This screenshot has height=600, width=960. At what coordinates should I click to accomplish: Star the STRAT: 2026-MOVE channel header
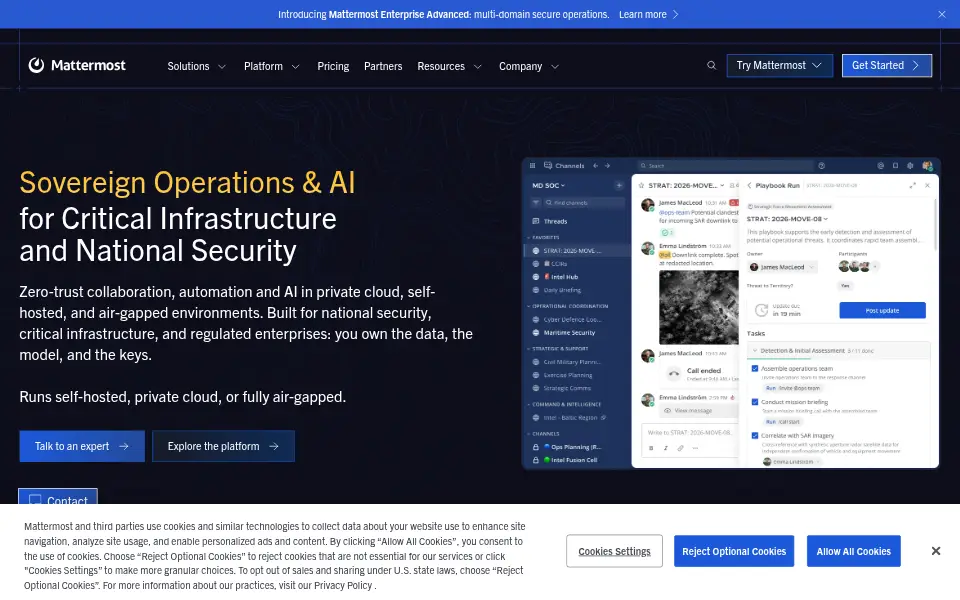coord(641,185)
